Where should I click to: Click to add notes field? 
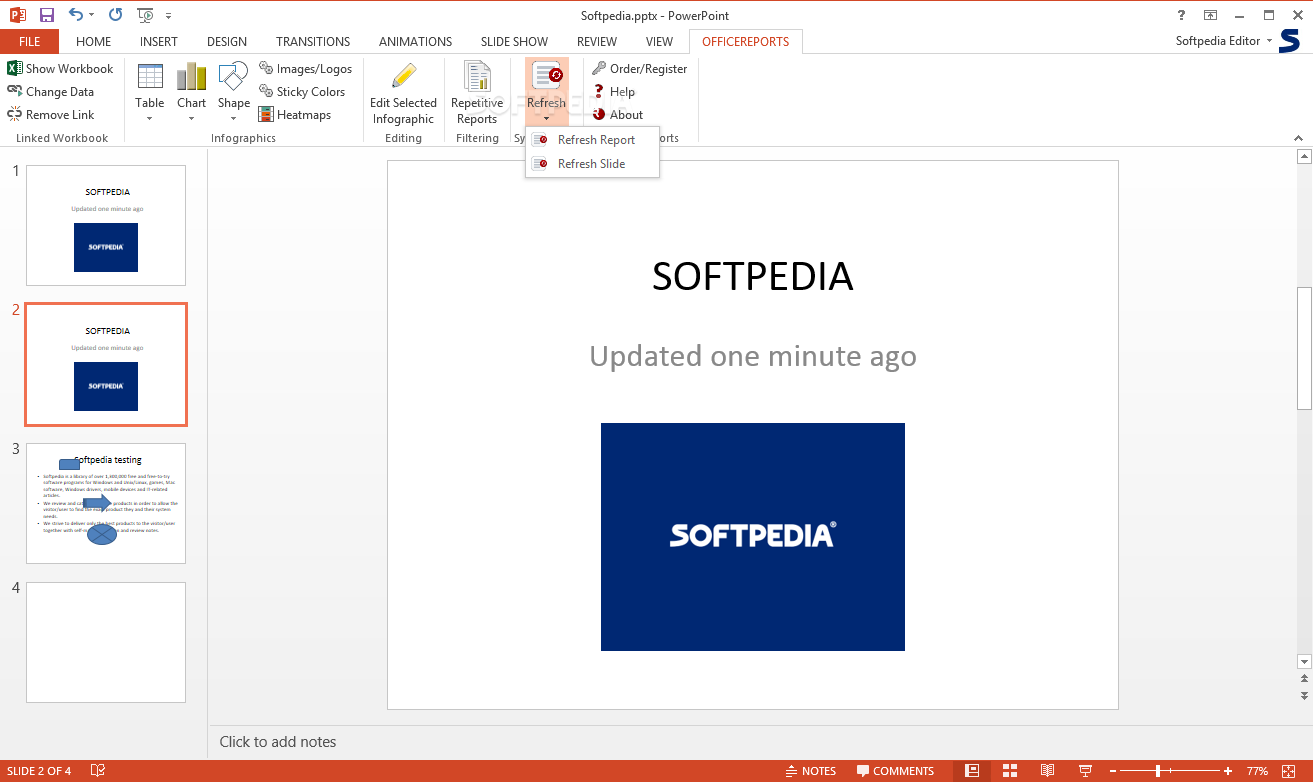pyautogui.click(x=760, y=742)
